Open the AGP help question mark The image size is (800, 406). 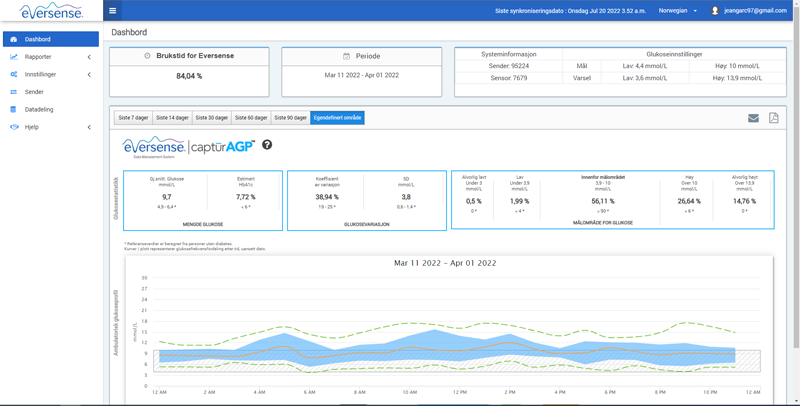(x=267, y=145)
